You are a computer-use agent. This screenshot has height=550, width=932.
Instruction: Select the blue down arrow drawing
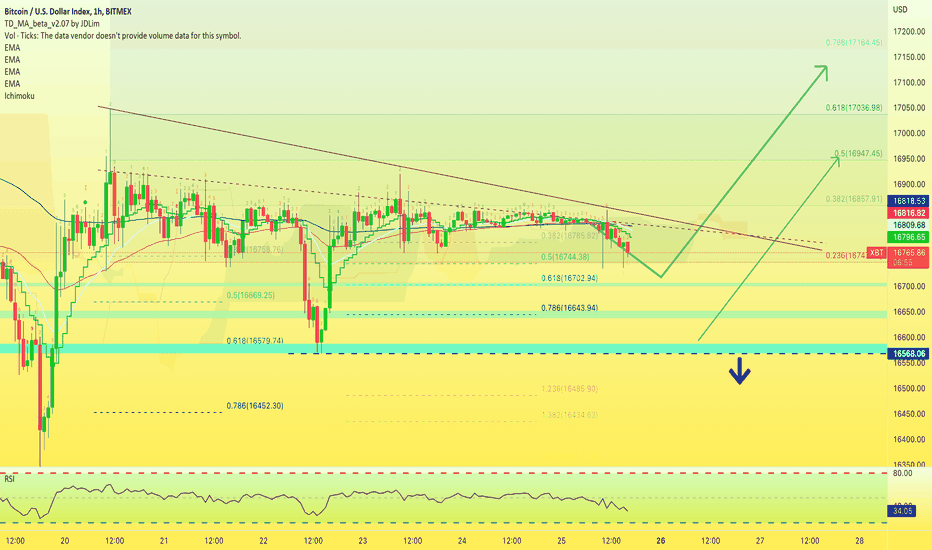[739, 371]
